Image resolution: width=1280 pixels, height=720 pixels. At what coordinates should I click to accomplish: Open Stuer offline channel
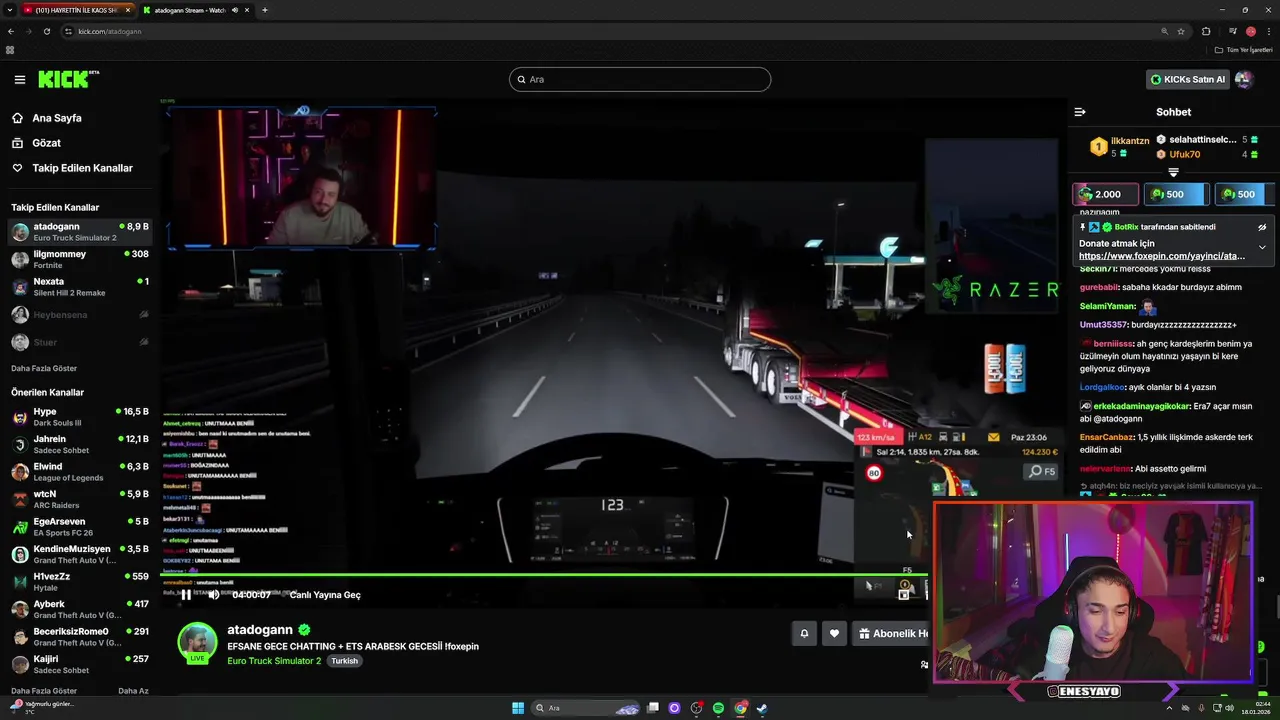pyautogui.click(x=80, y=342)
